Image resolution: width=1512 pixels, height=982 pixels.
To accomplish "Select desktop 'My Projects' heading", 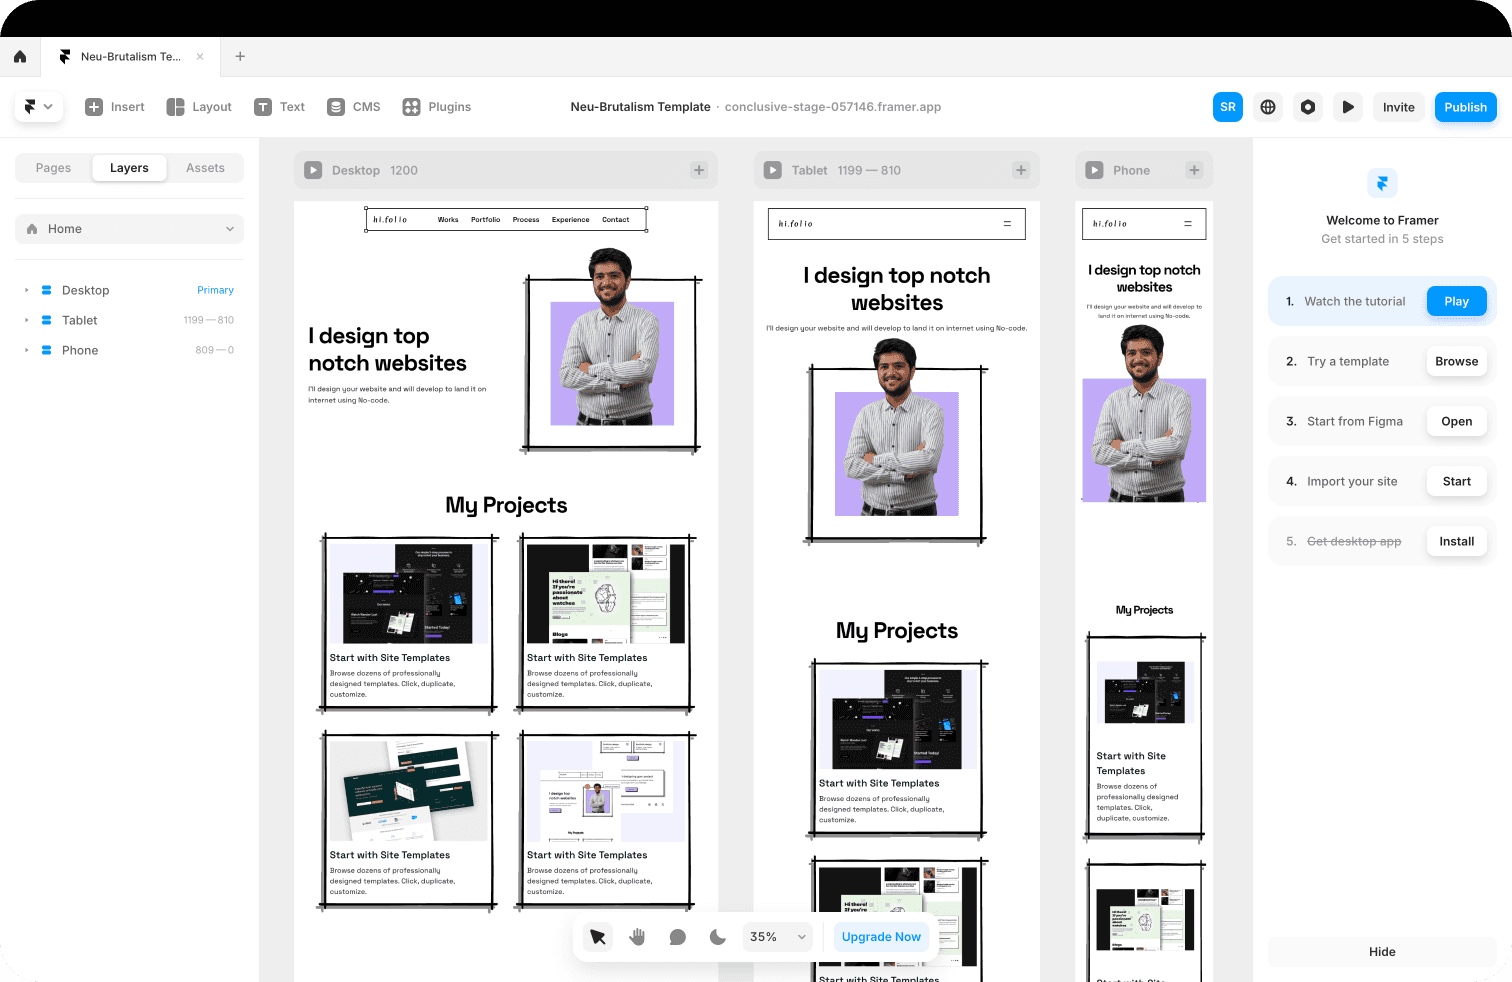I will [506, 505].
